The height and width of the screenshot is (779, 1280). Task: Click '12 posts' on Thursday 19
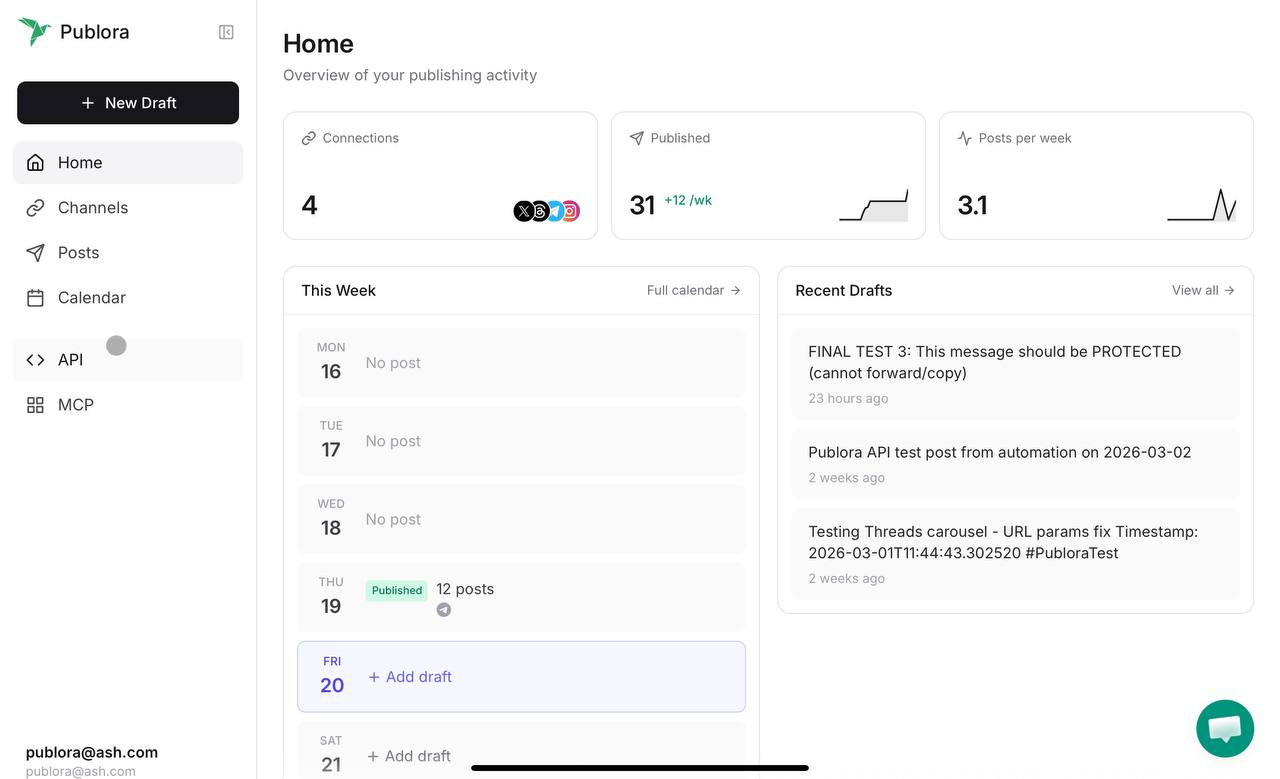465,589
